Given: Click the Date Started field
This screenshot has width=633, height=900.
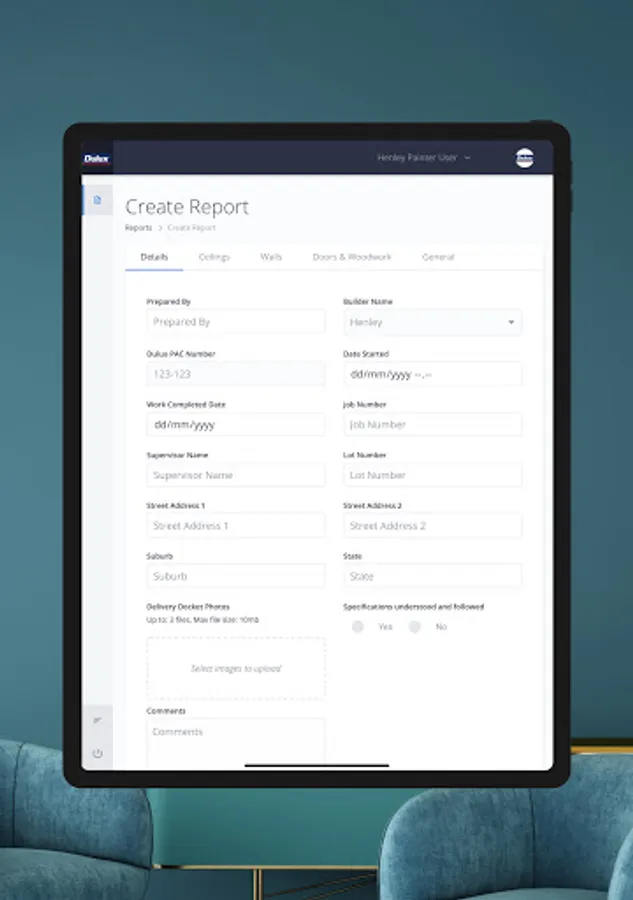Looking at the screenshot, I should coord(433,374).
